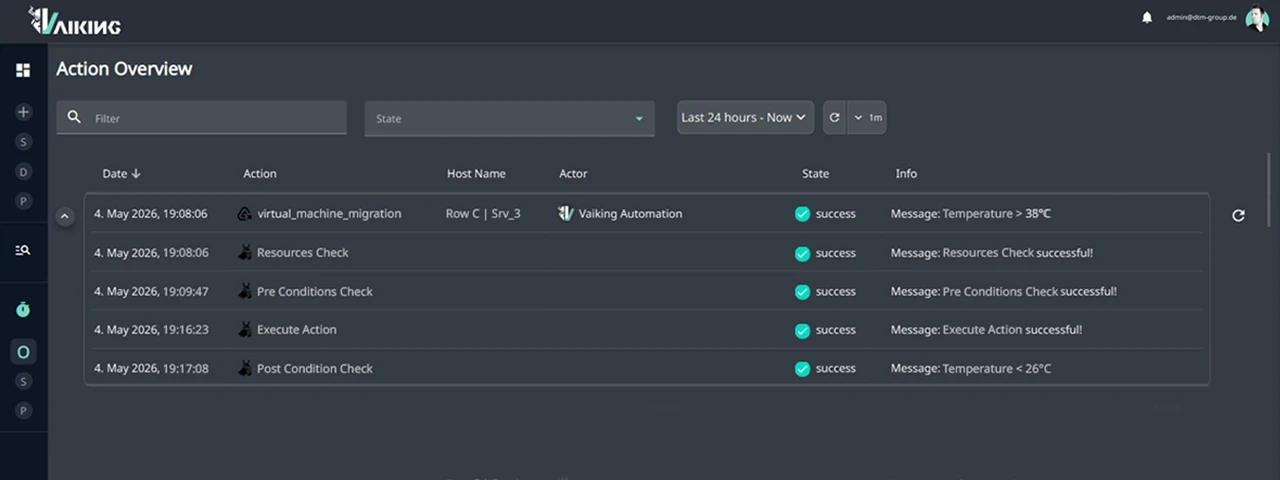Click the Resources Check action icon
This screenshot has width=1280, height=480.
click(244, 253)
